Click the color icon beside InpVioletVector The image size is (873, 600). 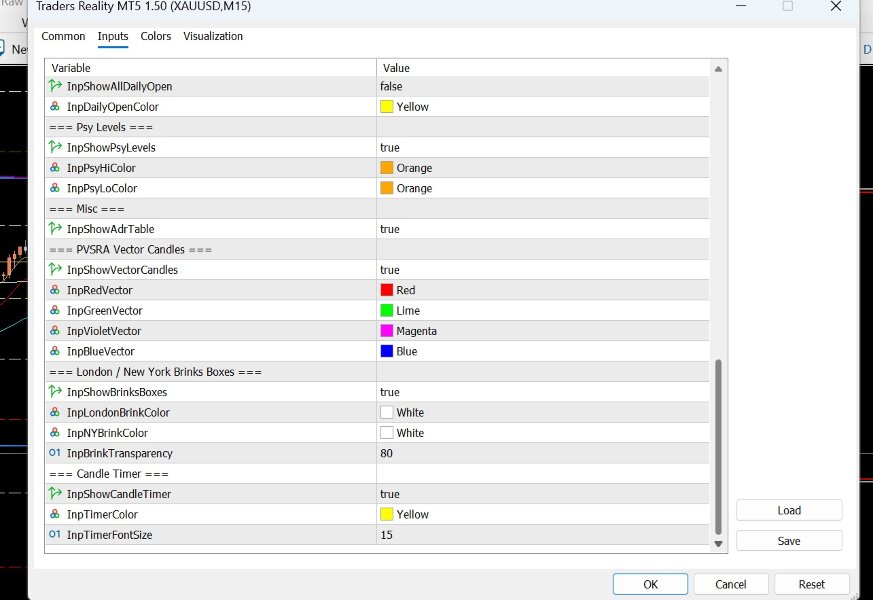click(55, 331)
